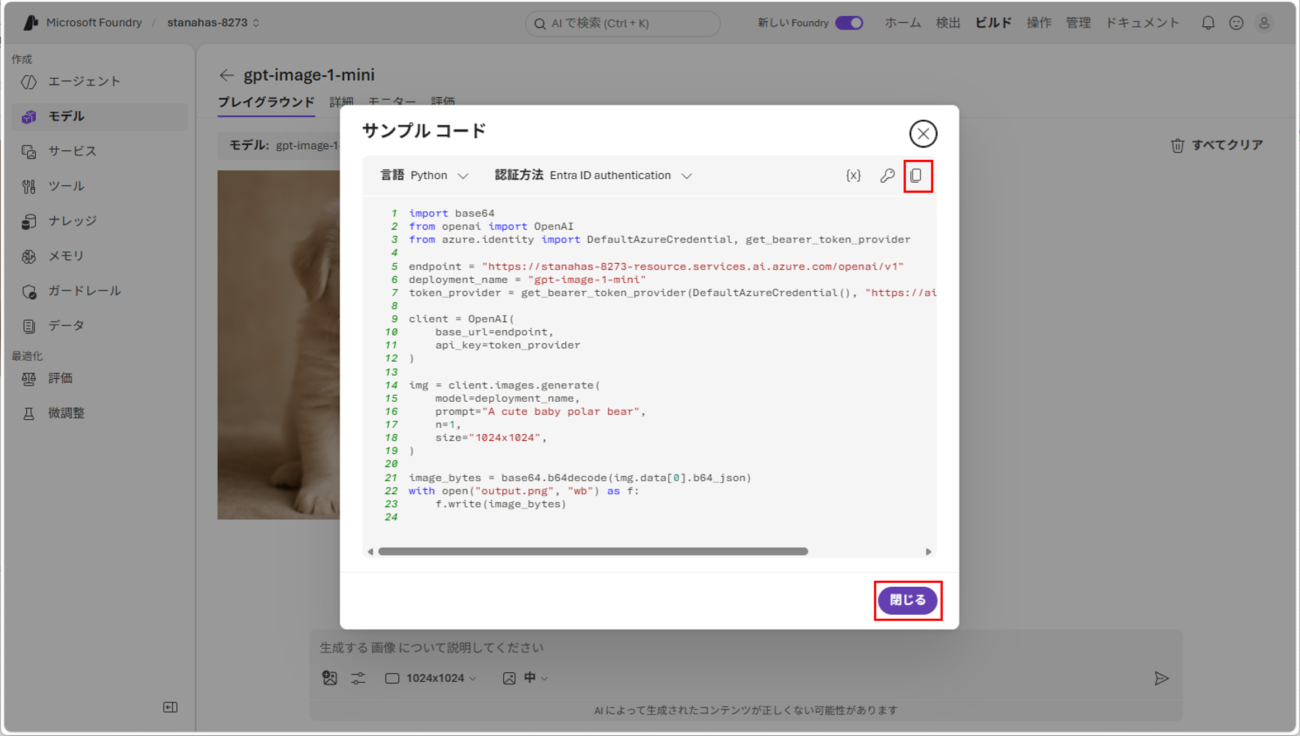Open 評価 in the sidebar
Screen dimensions: 1300x736
pos(100,378)
